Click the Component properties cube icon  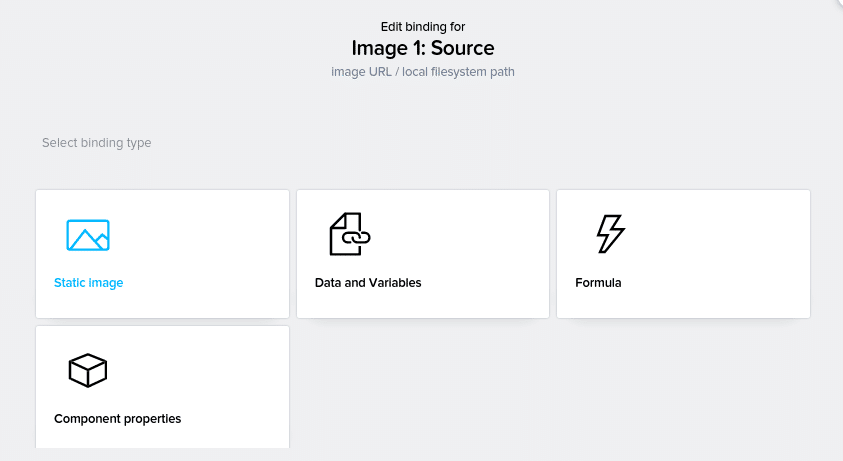(88, 370)
